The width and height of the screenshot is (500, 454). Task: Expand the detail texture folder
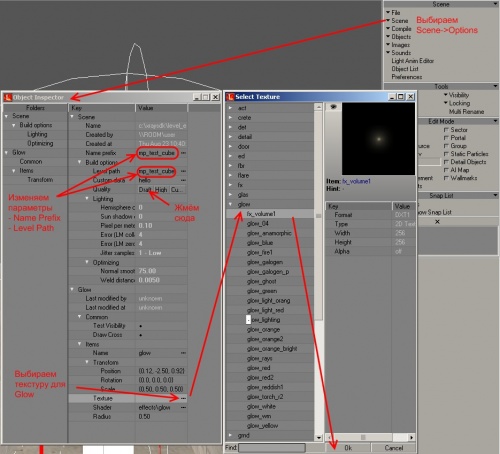click(230, 137)
